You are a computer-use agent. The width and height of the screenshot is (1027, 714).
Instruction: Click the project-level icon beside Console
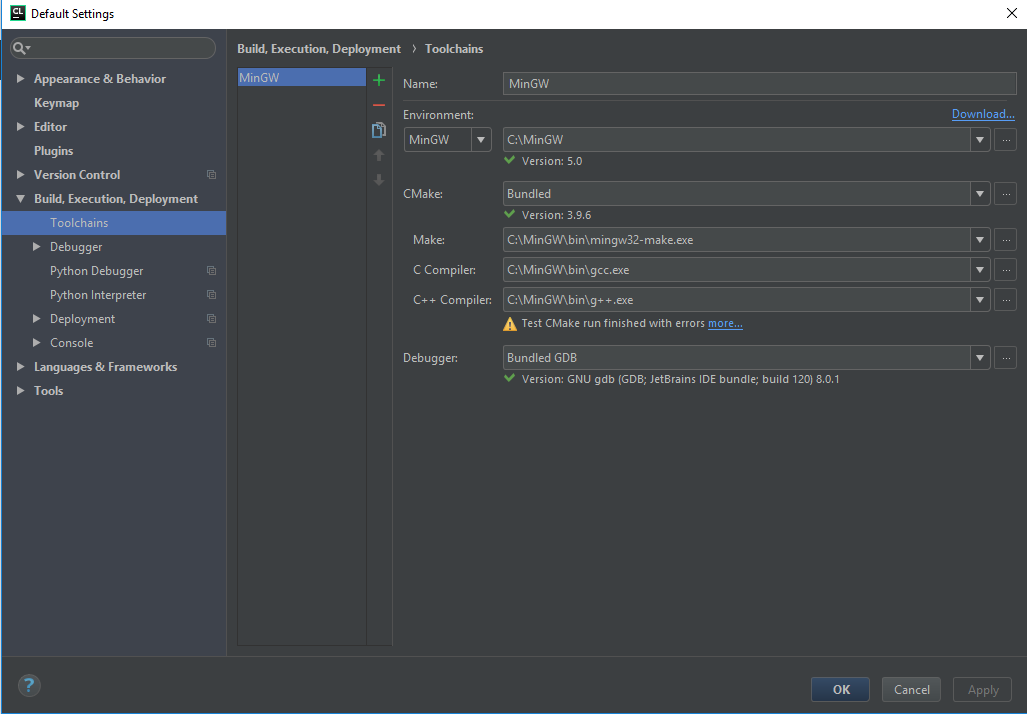coord(212,343)
